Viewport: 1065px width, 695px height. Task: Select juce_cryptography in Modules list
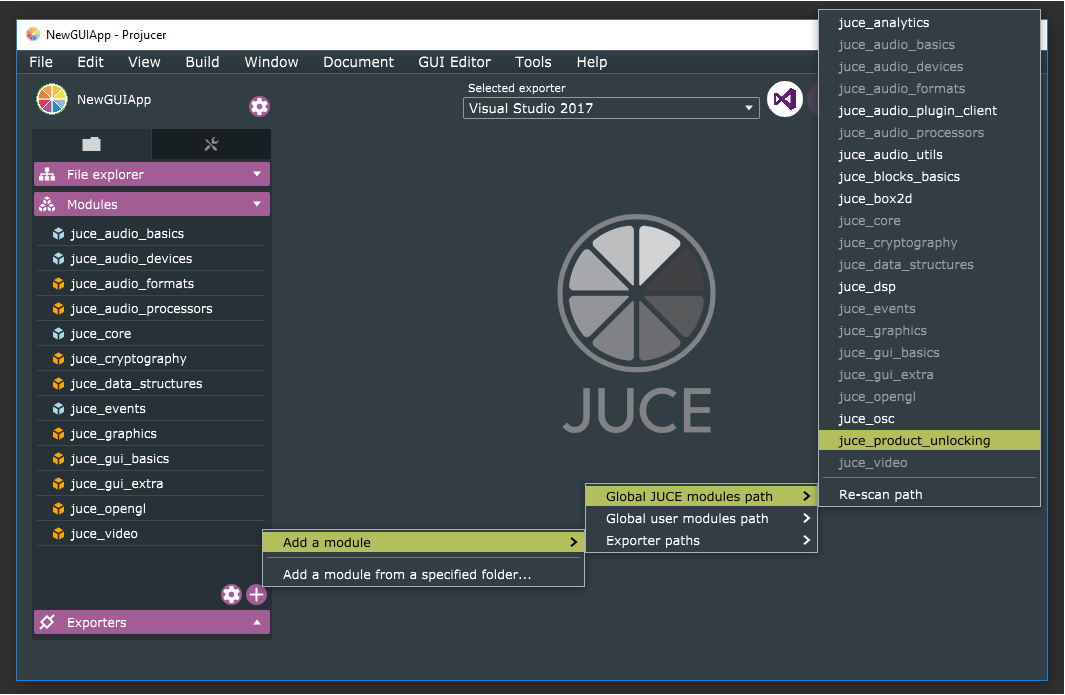151,359
